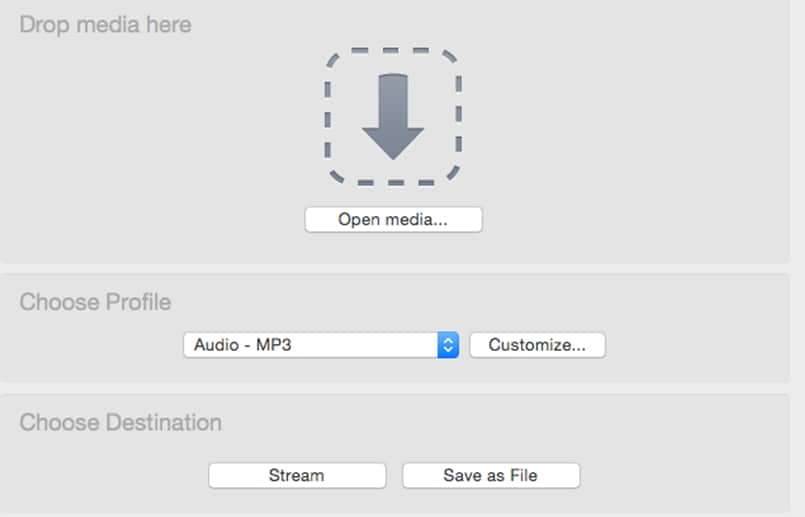Browse for a file with Open media

(x=393, y=220)
